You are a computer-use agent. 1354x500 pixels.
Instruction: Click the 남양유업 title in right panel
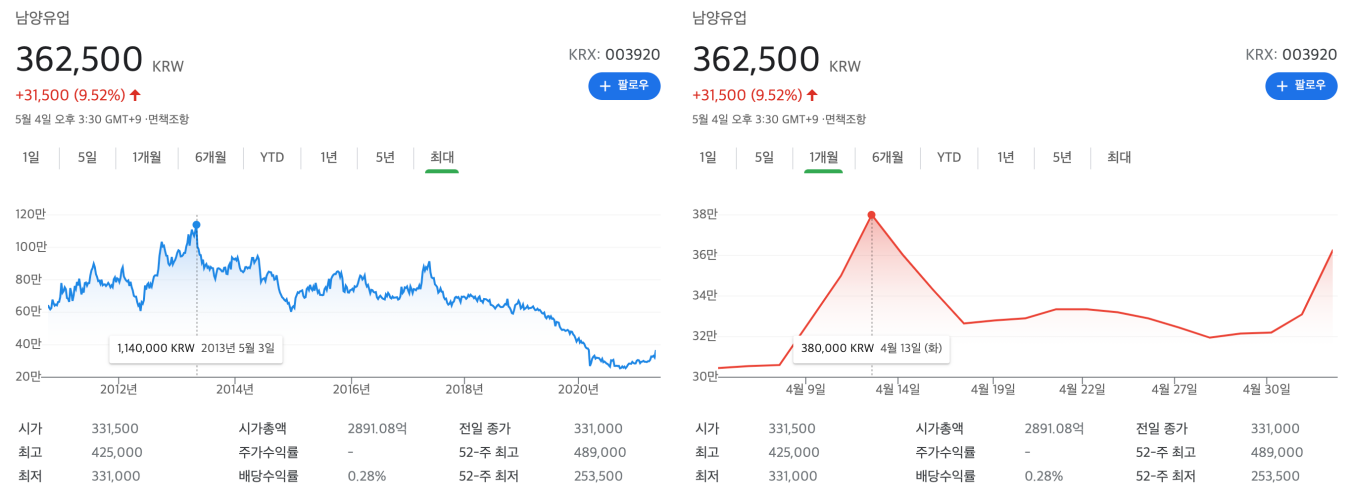coord(720,18)
